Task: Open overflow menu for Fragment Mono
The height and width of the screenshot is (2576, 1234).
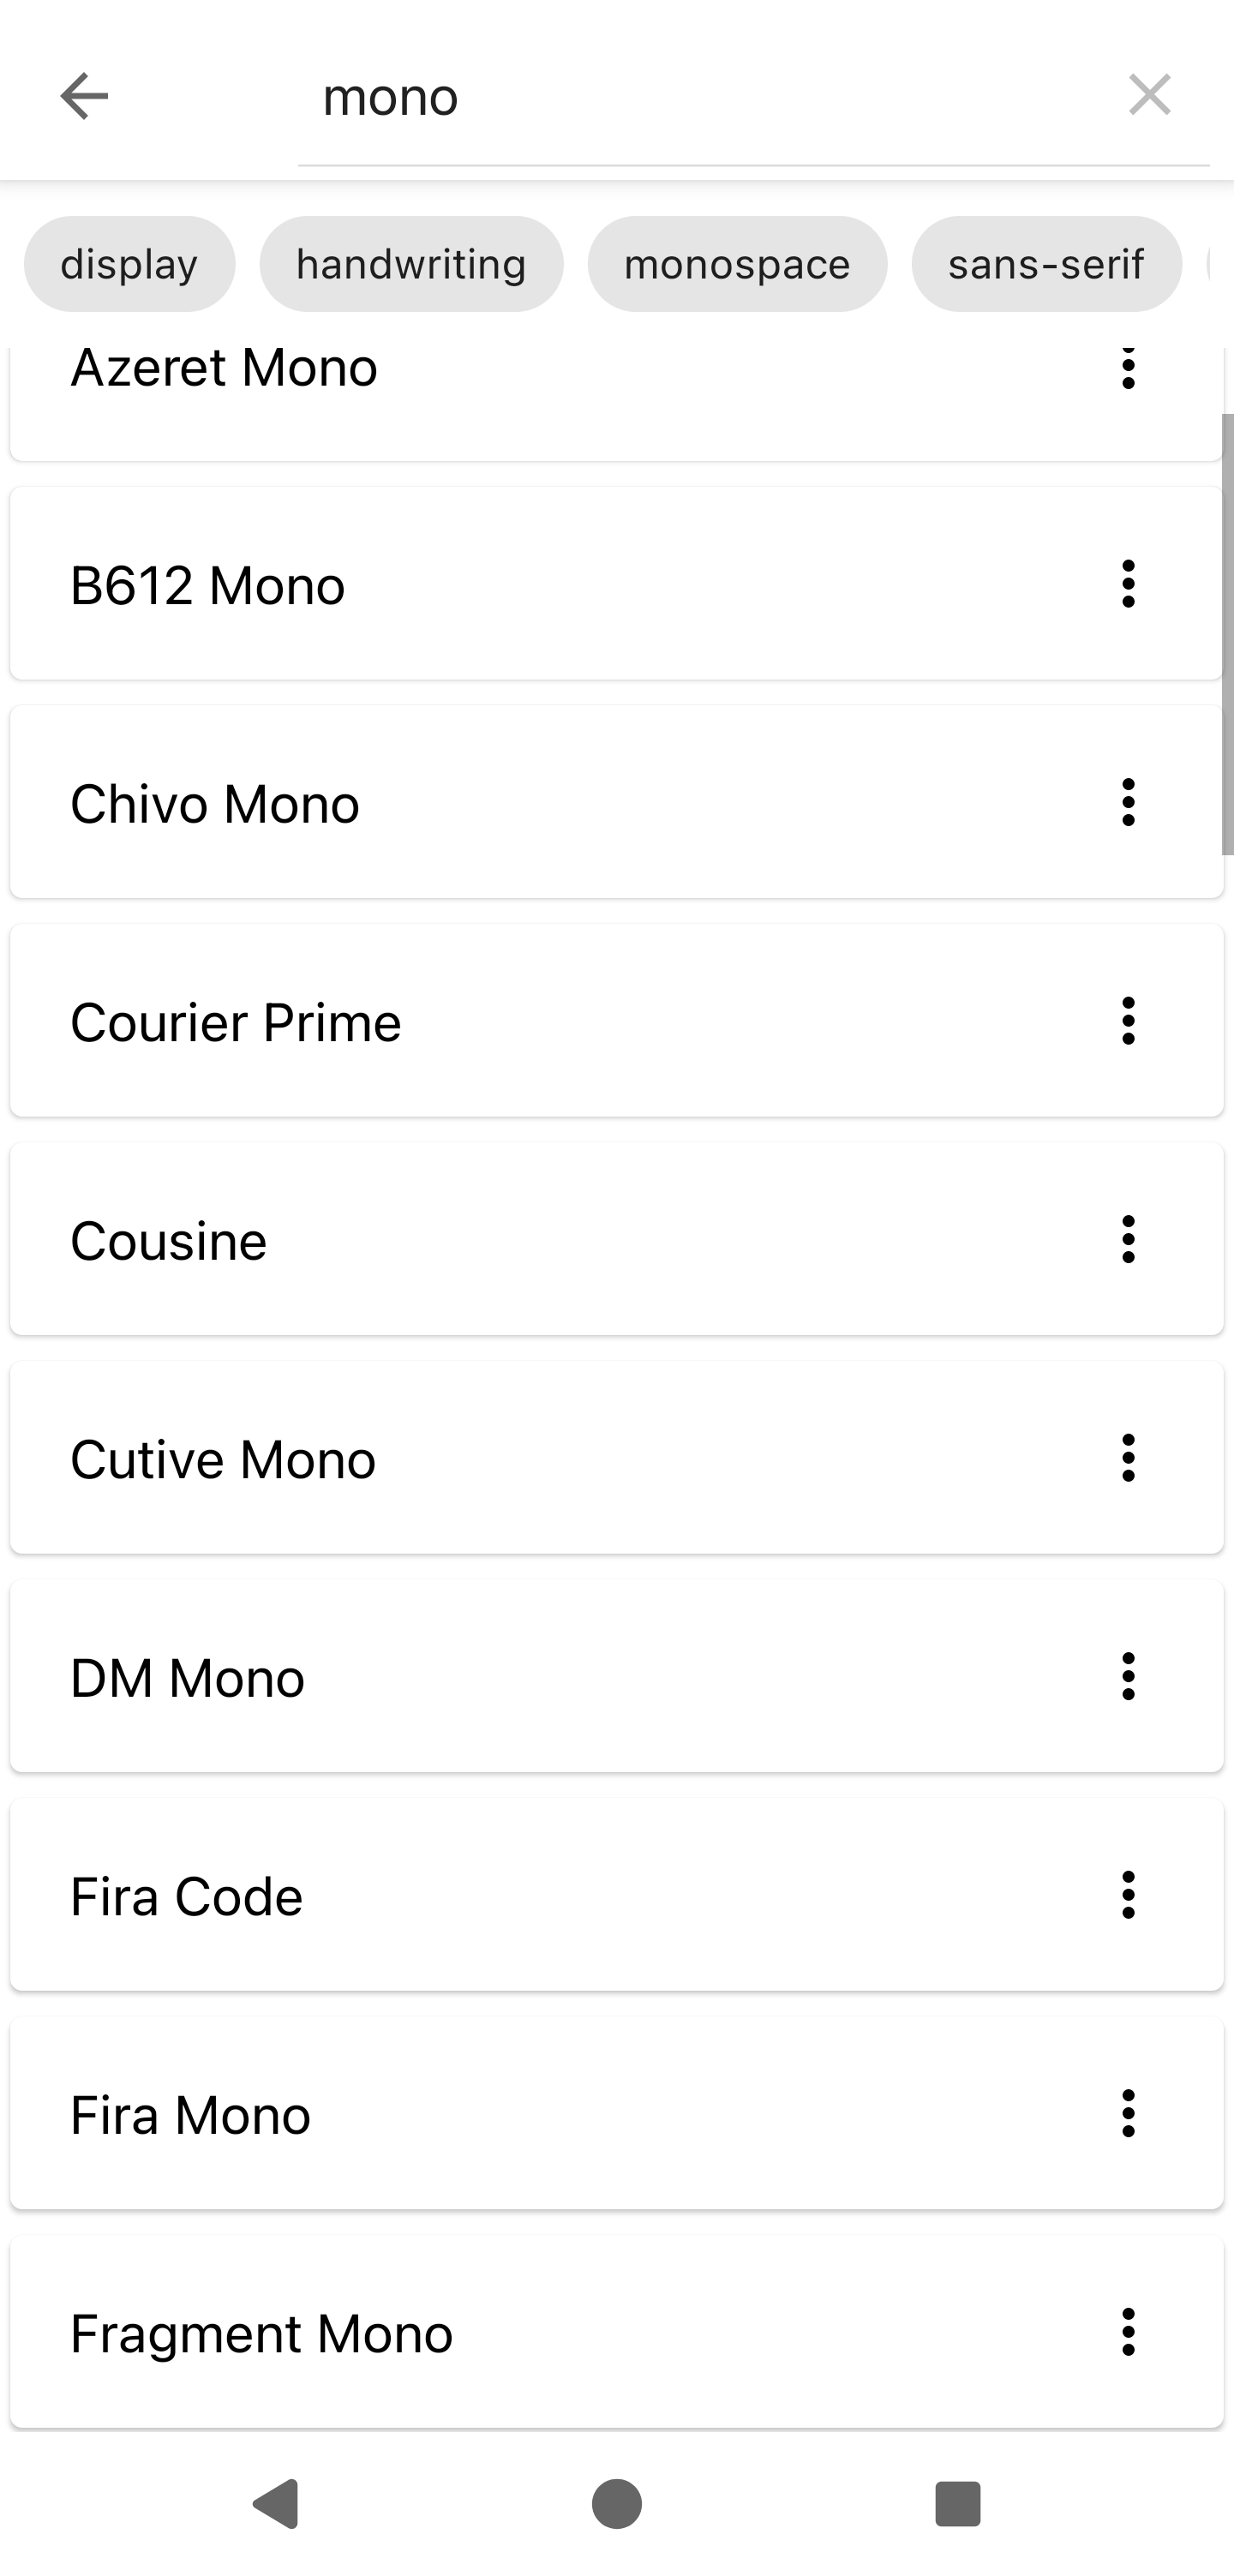Action: pos(1128,2332)
